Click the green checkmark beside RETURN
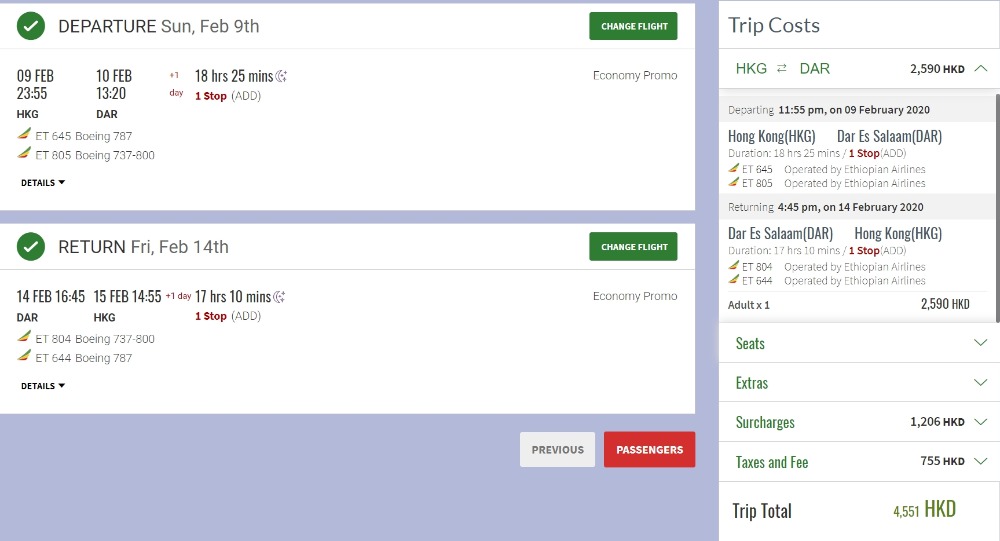The height and width of the screenshot is (541, 1000). 31,247
